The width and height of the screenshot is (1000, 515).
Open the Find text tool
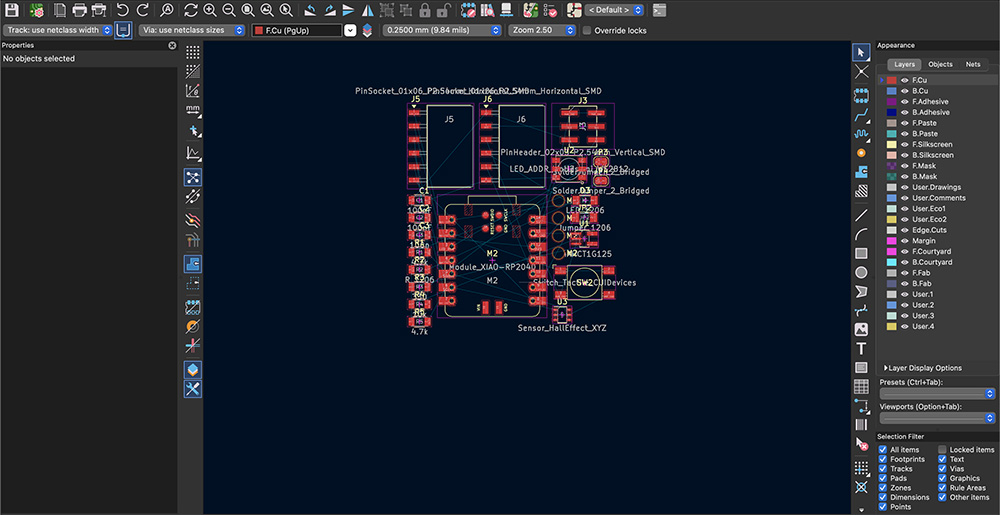click(166, 10)
